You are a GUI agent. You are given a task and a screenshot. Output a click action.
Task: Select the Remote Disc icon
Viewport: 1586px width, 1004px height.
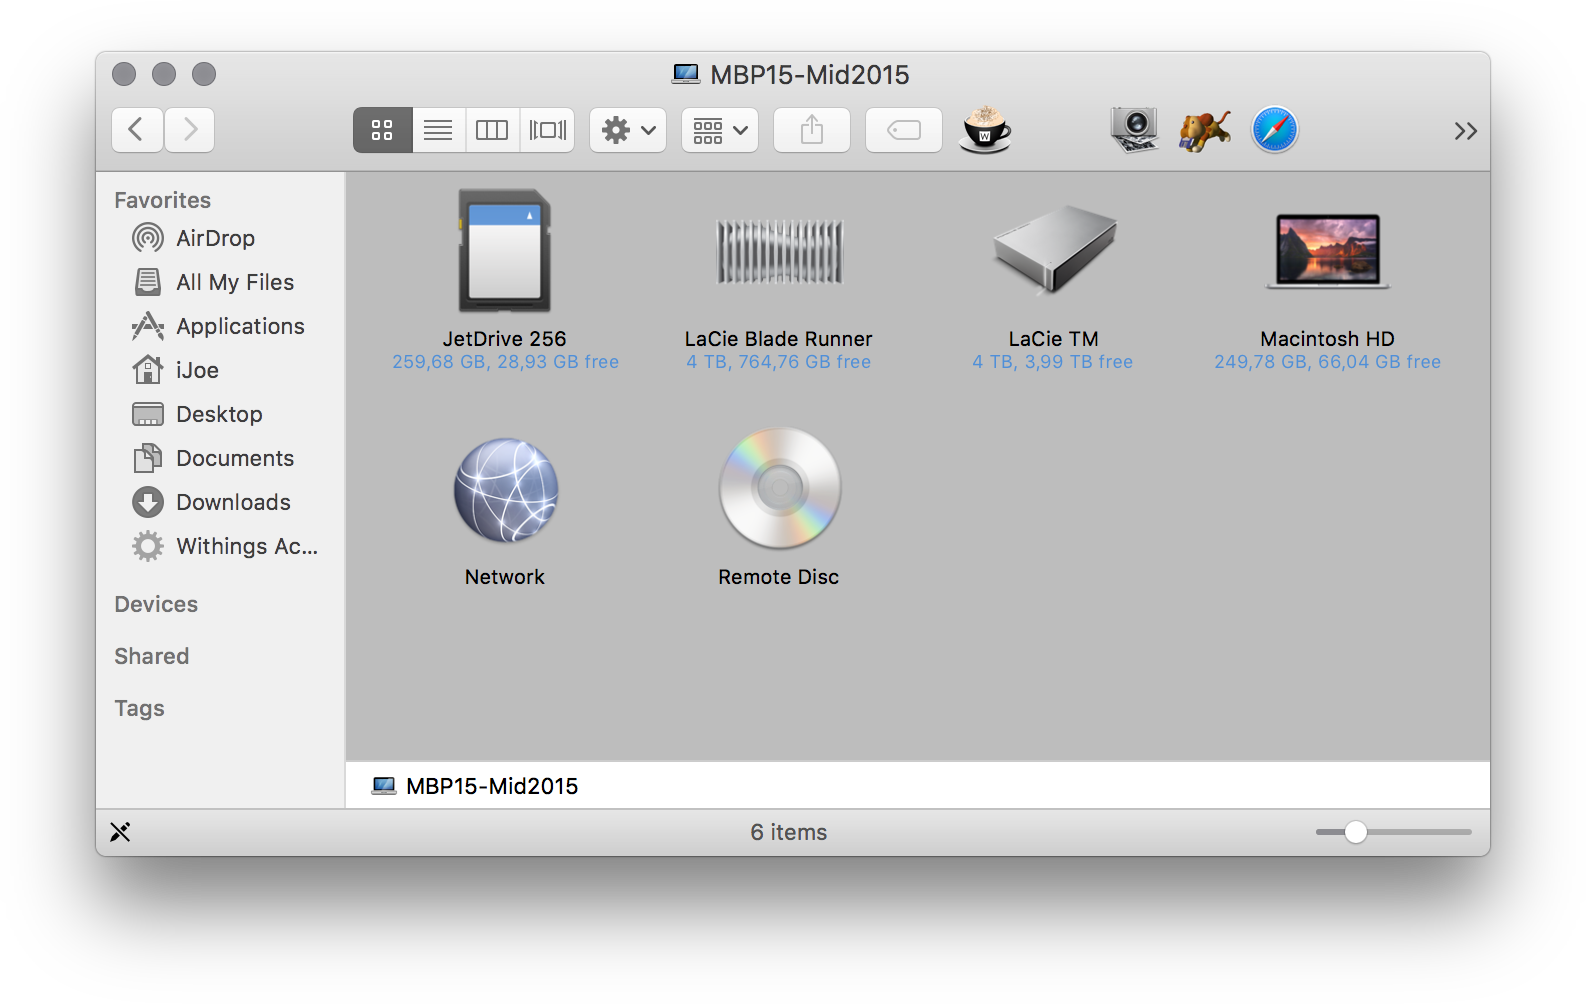780,488
